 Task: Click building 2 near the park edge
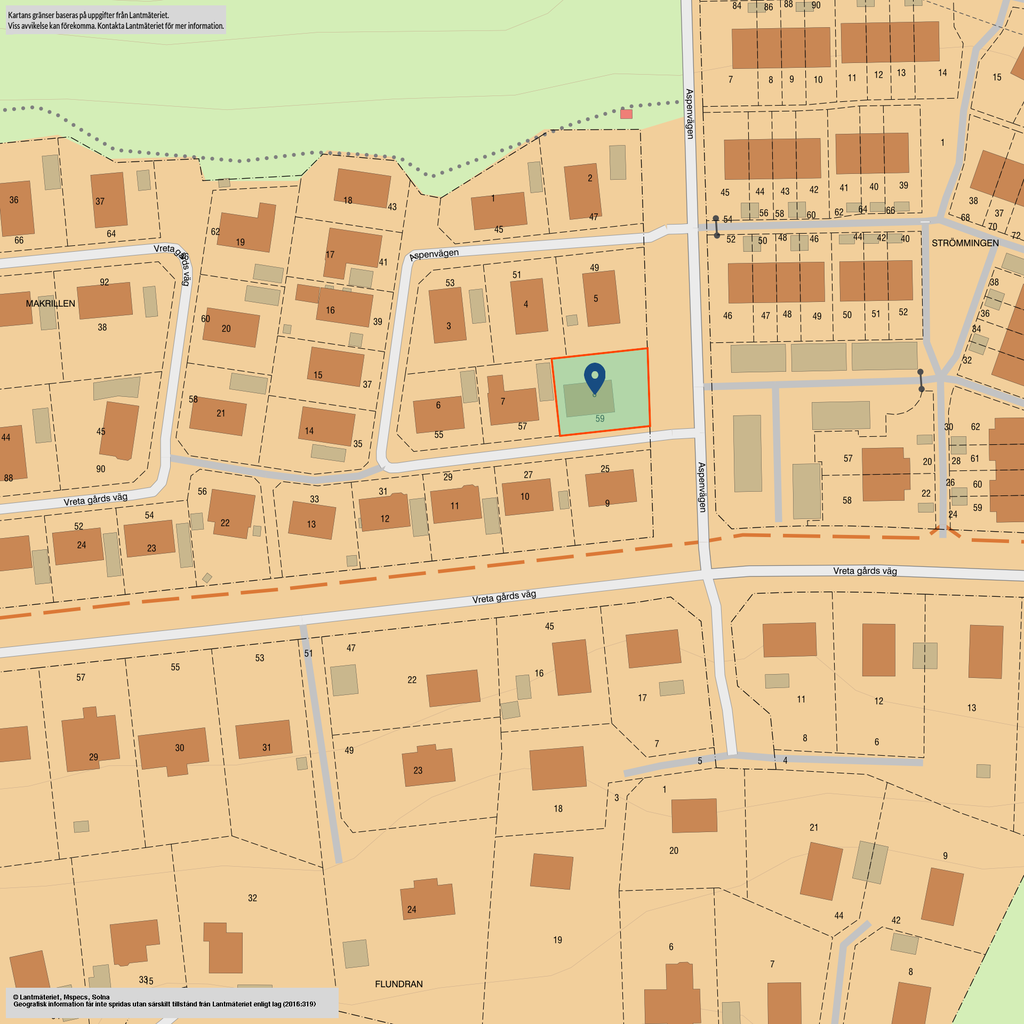click(582, 191)
